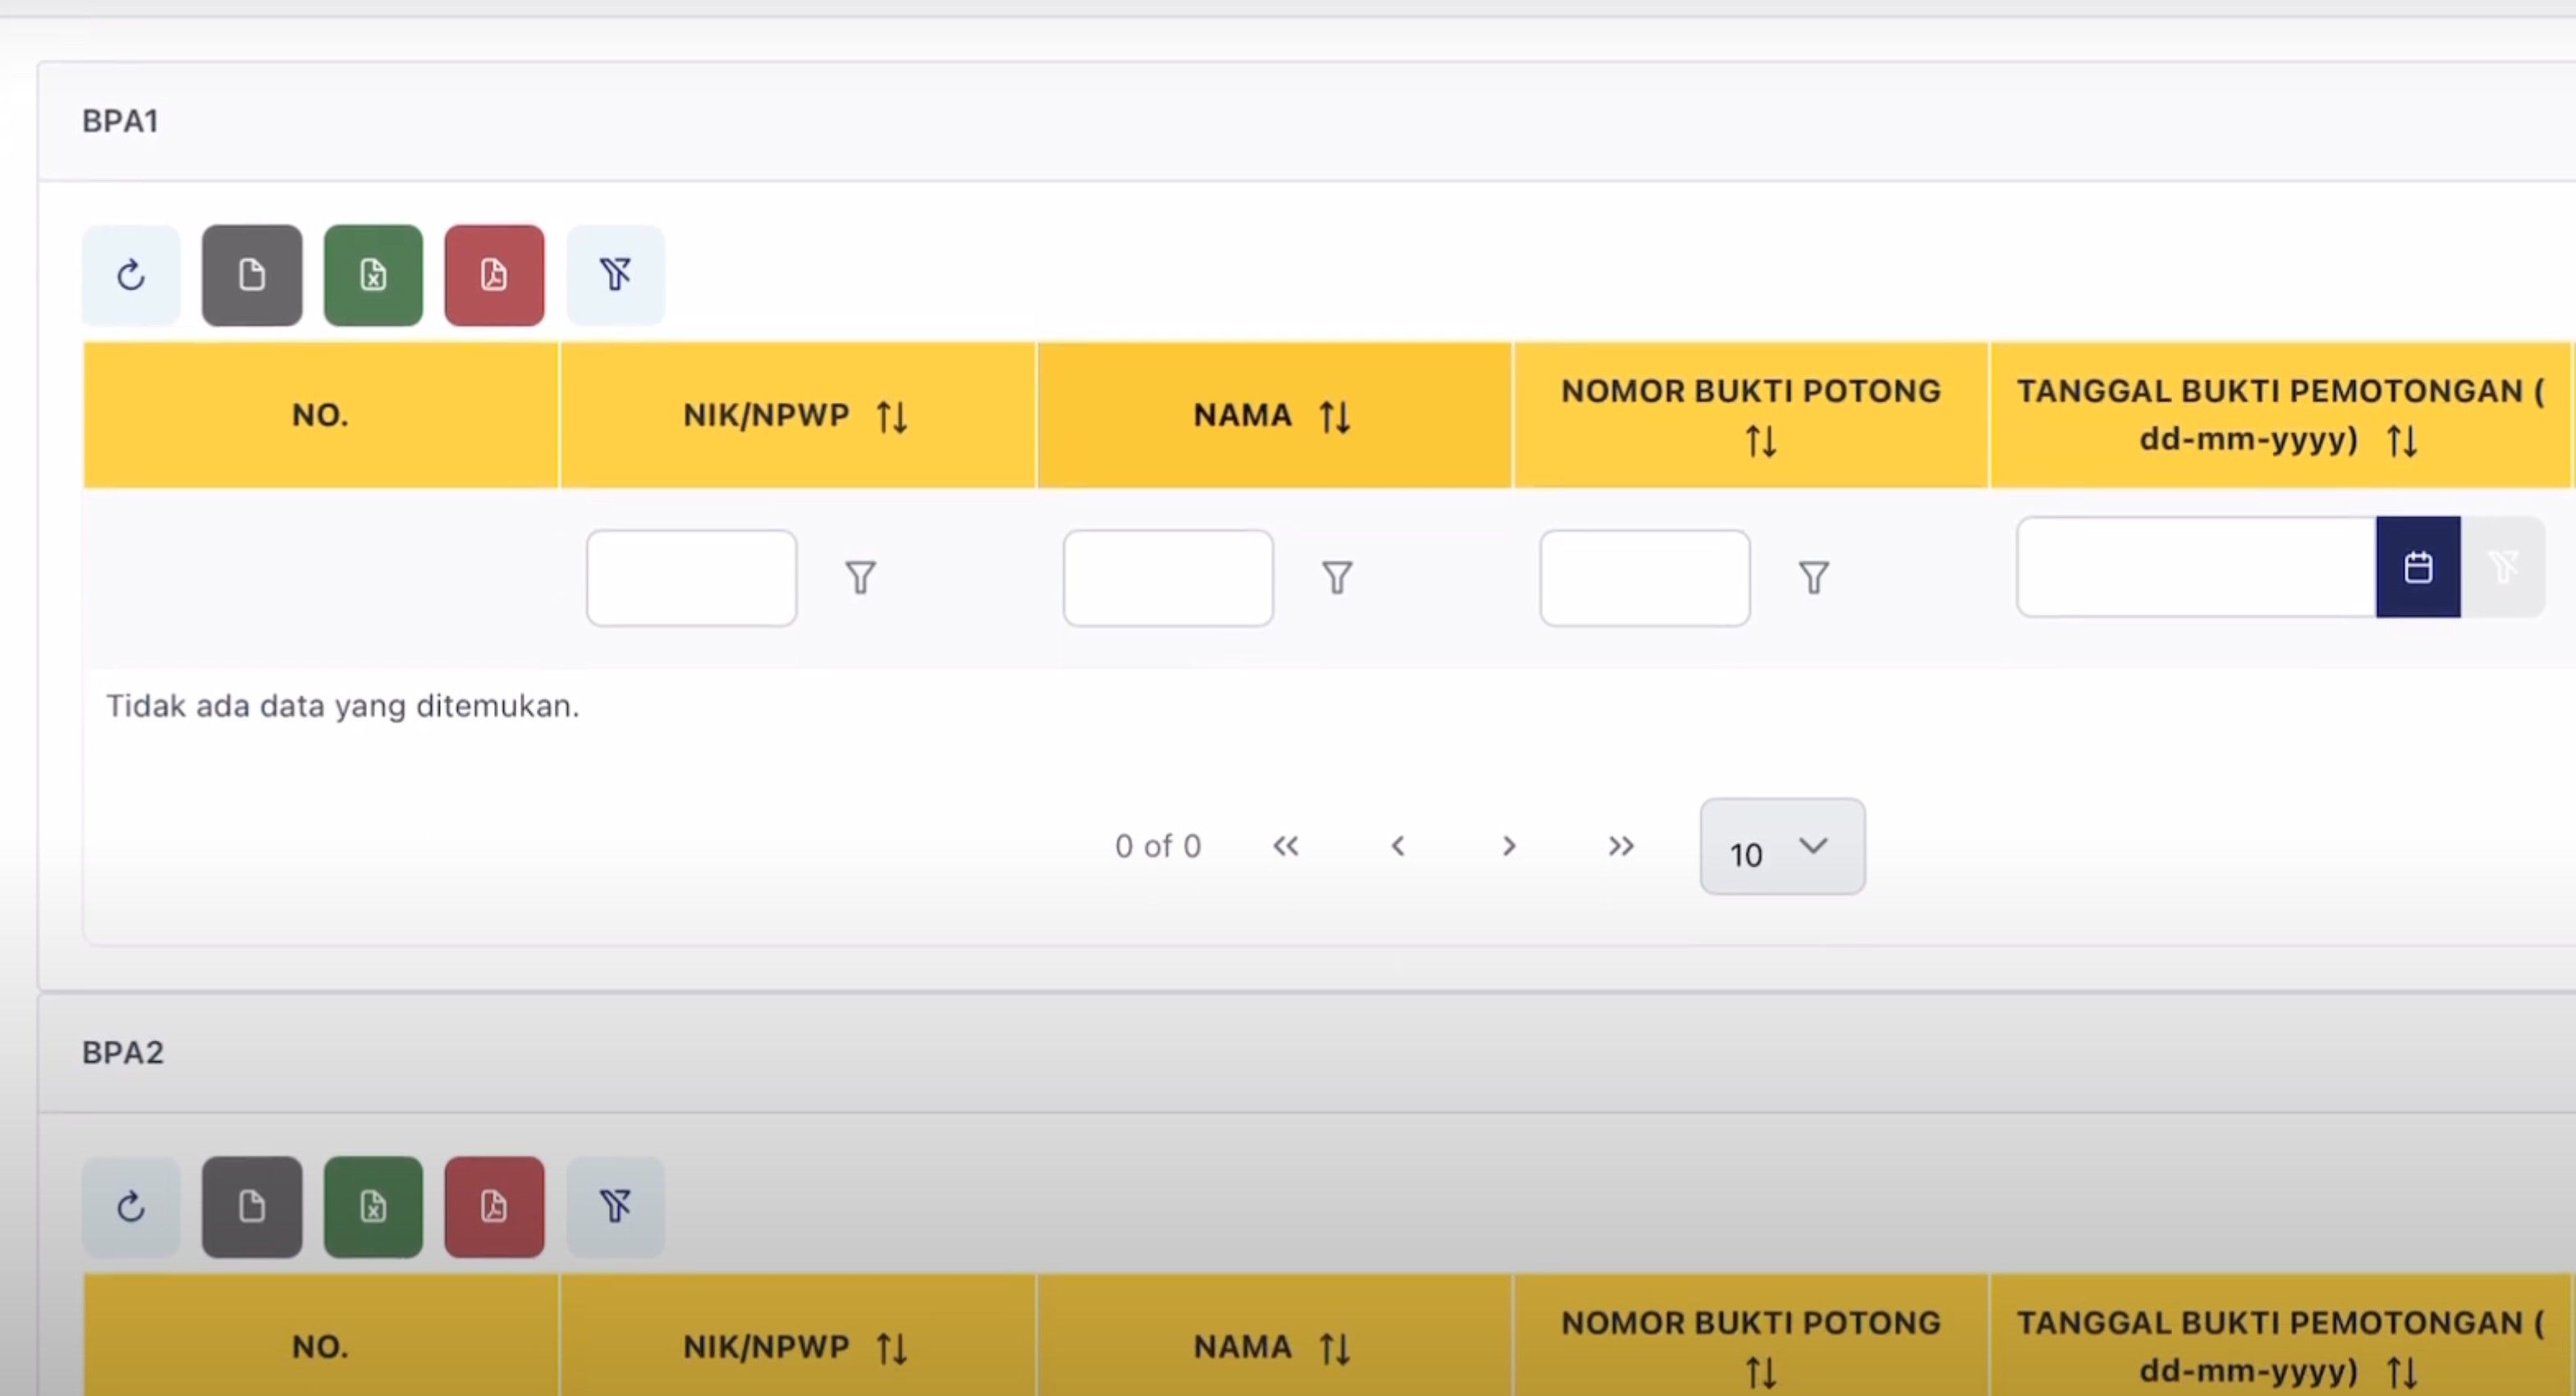Open filter options for NIK/NPWP column

(x=860, y=577)
